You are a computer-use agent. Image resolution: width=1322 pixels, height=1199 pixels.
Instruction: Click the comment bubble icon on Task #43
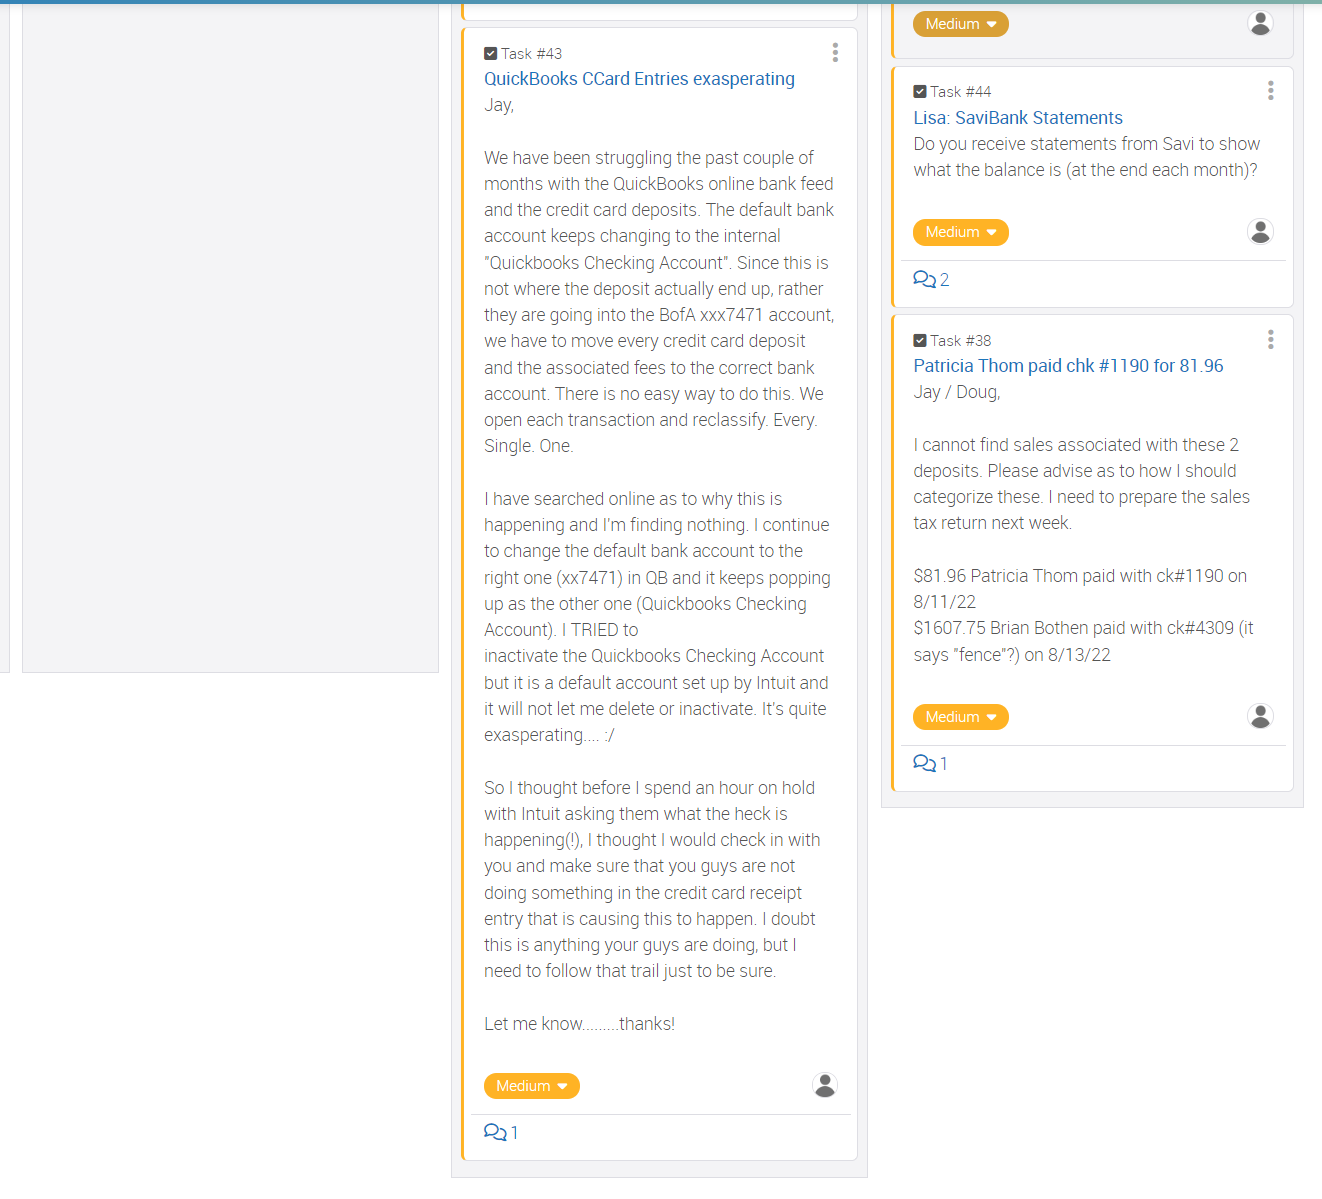(495, 1131)
